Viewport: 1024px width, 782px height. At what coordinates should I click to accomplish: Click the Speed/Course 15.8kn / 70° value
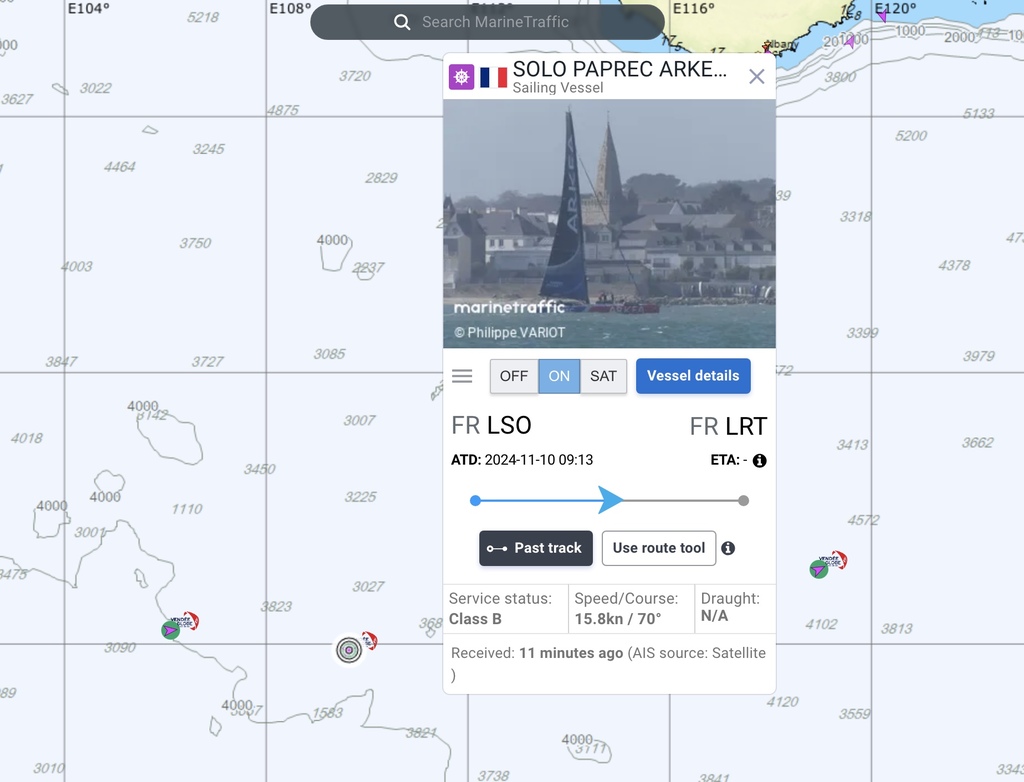tap(618, 619)
